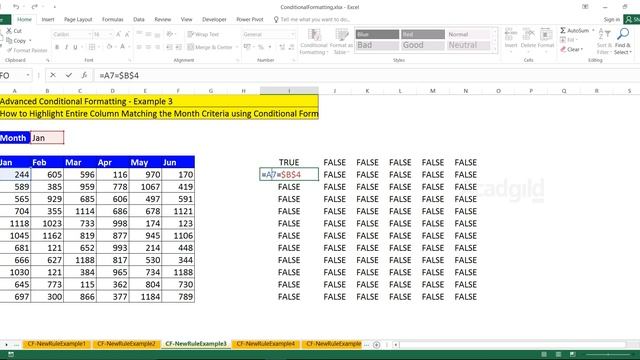
Task: Apply the Good cell style
Action: coord(423,45)
